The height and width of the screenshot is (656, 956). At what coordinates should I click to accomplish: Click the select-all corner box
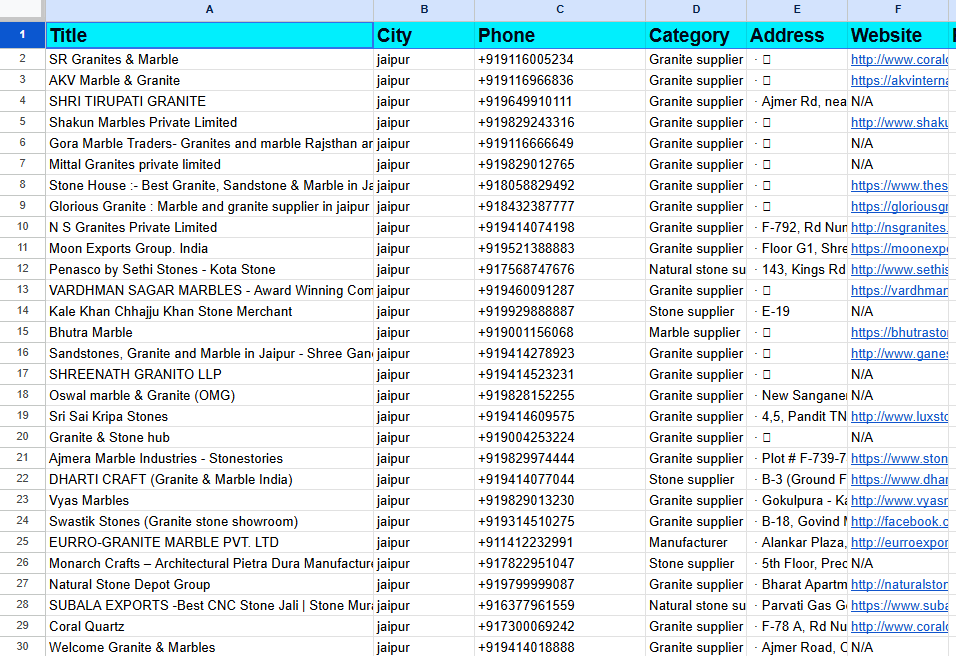[x=23, y=10]
